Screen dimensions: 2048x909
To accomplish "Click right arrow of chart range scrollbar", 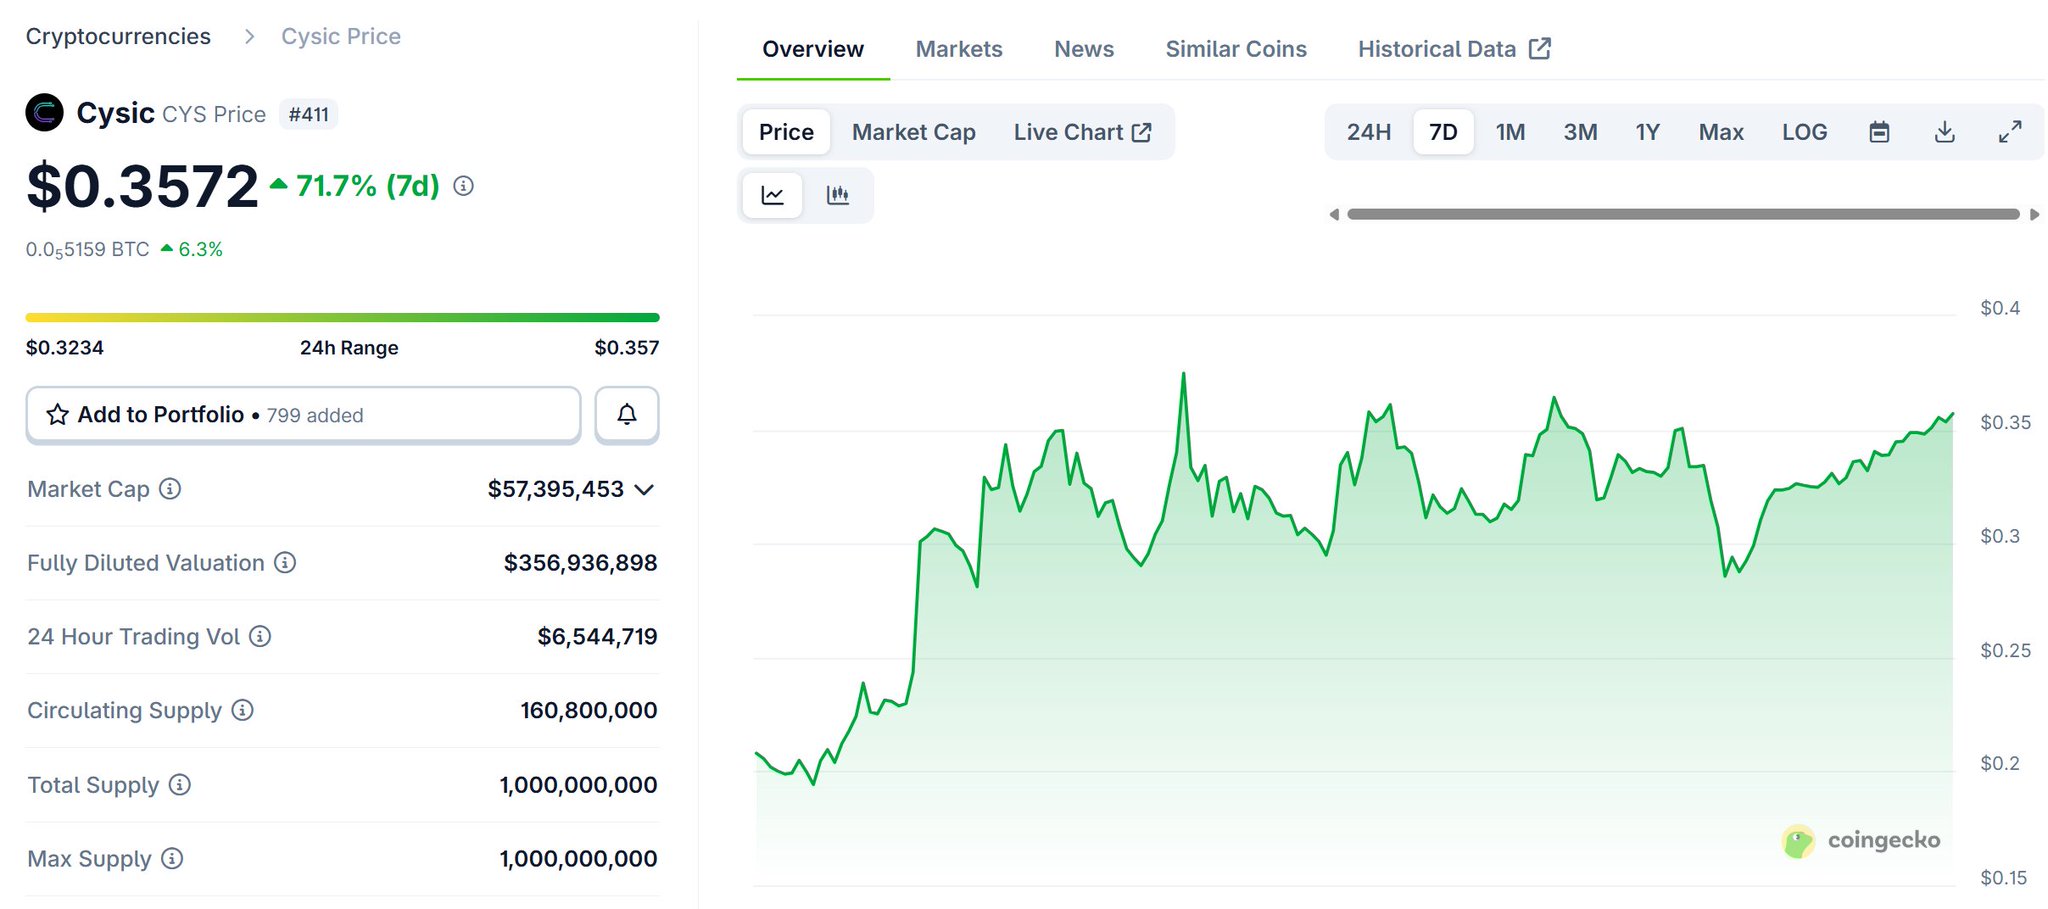I will (x=2034, y=214).
